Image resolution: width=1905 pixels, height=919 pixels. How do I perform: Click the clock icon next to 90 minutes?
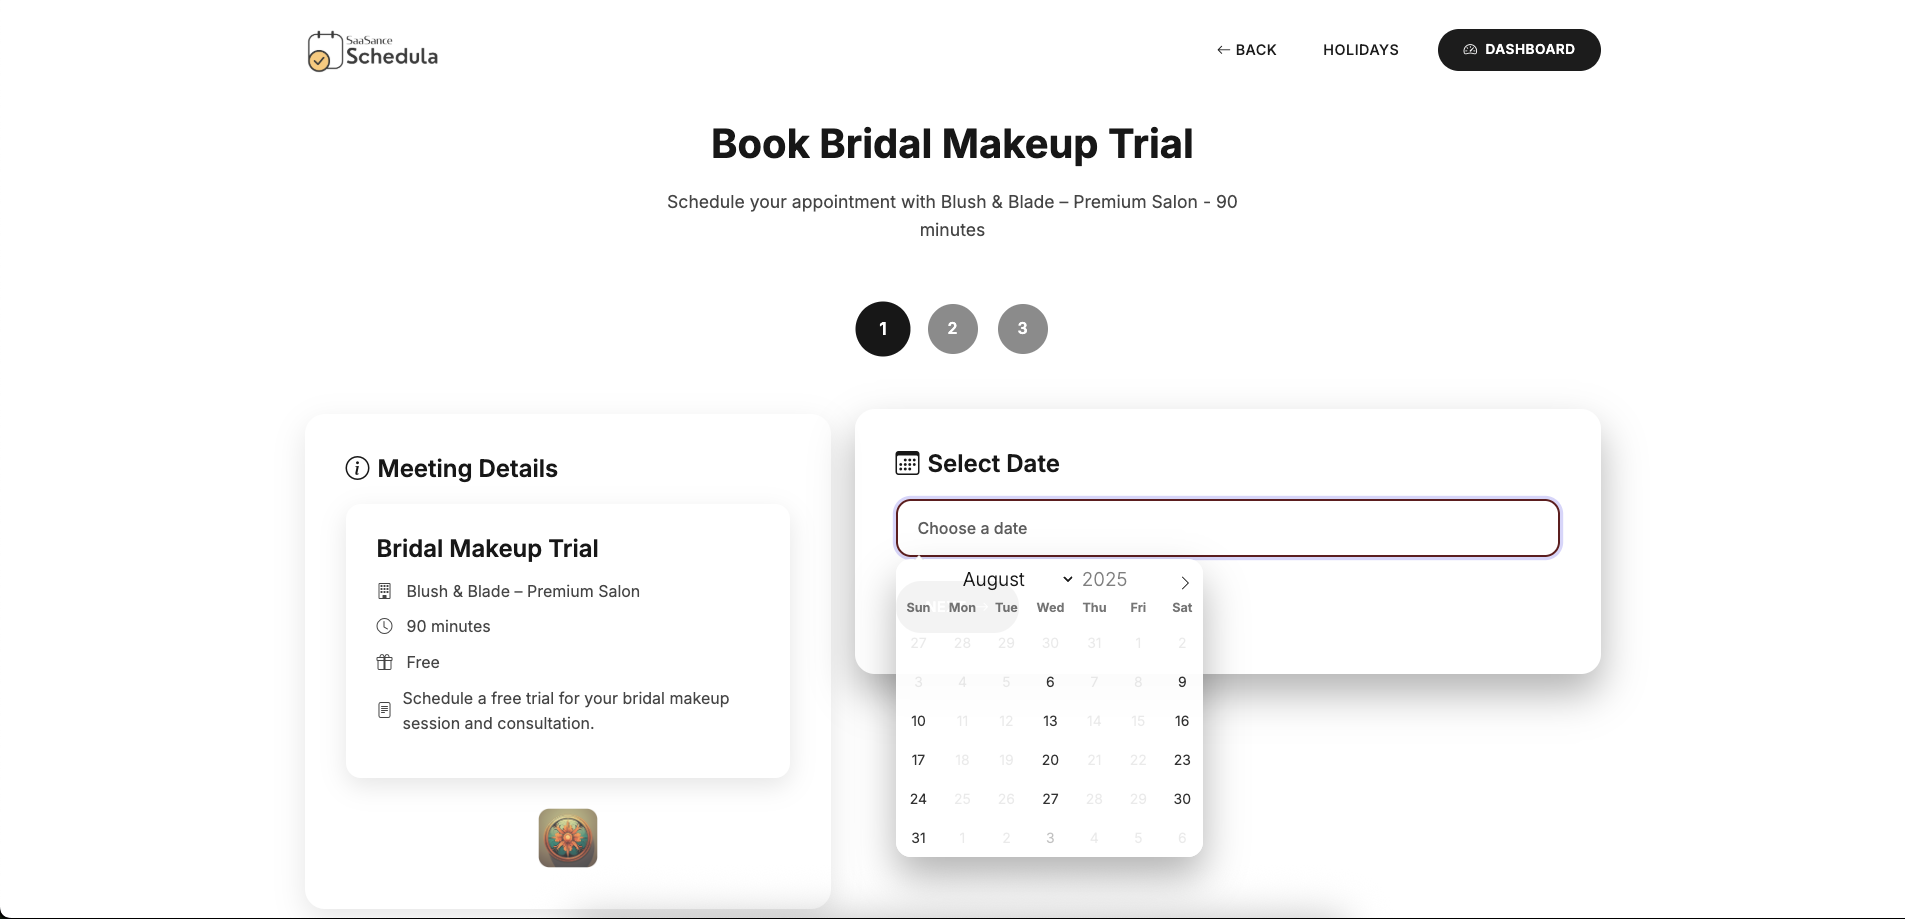pos(385,626)
